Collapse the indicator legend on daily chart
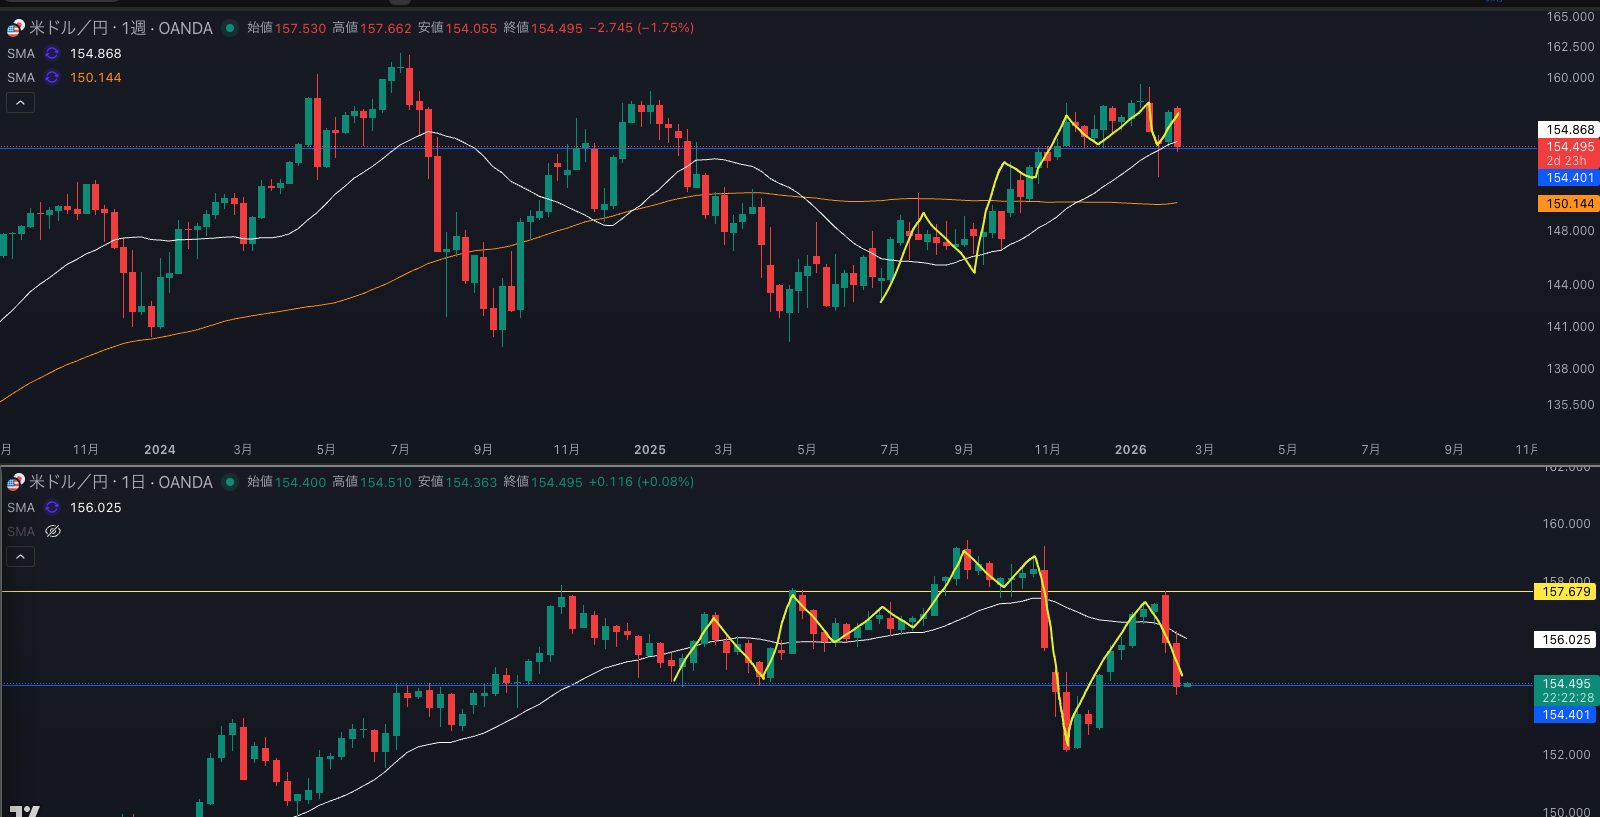 pos(20,557)
